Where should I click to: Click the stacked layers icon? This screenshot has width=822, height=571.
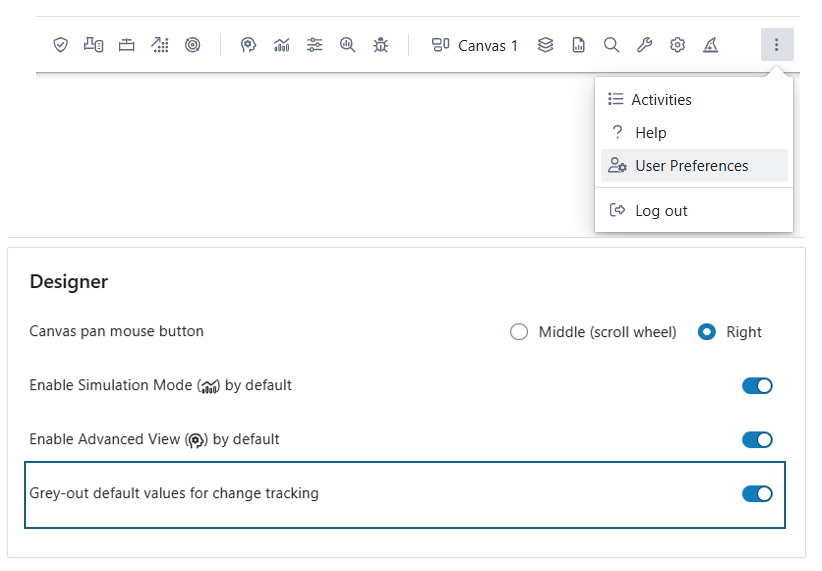[x=545, y=45]
